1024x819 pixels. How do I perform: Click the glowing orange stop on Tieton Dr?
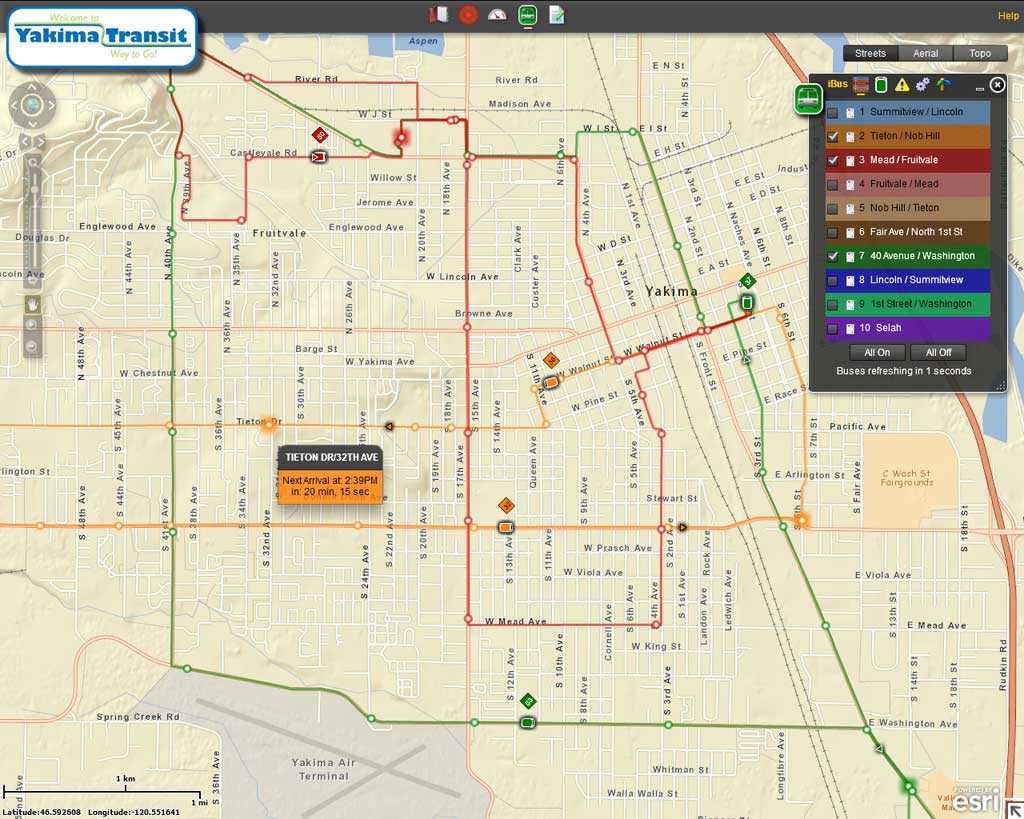pyautogui.click(x=268, y=425)
